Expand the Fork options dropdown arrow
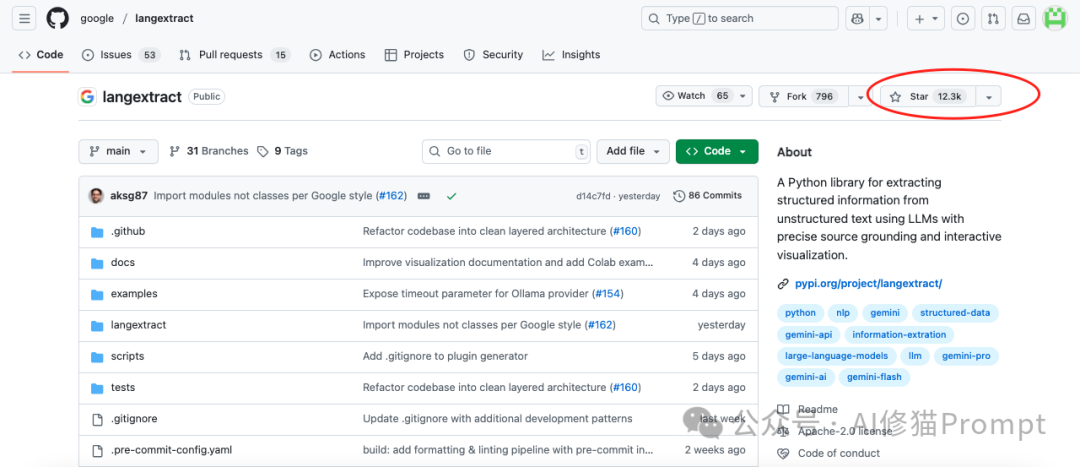This screenshot has width=1080, height=467. (860, 97)
